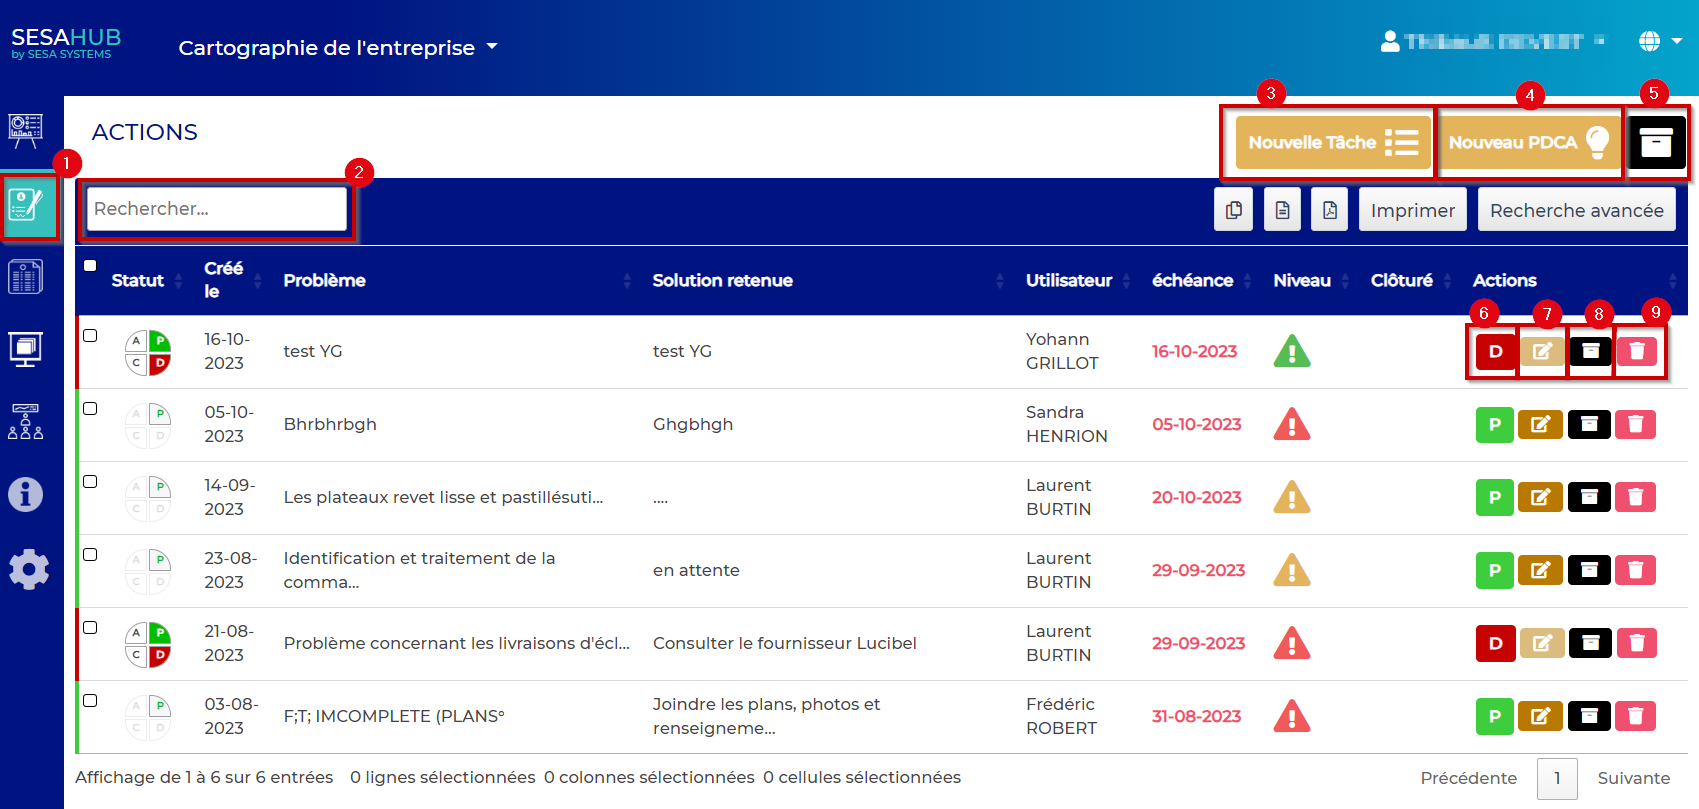Click the 'Nouvelle Tâche' button
Screen dimensions: 1699x809
(1333, 143)
